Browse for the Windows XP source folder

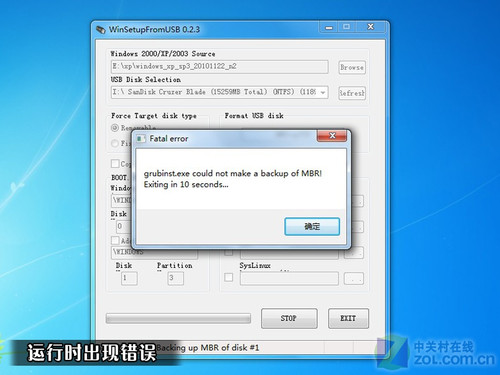click(x=352, y=67)
